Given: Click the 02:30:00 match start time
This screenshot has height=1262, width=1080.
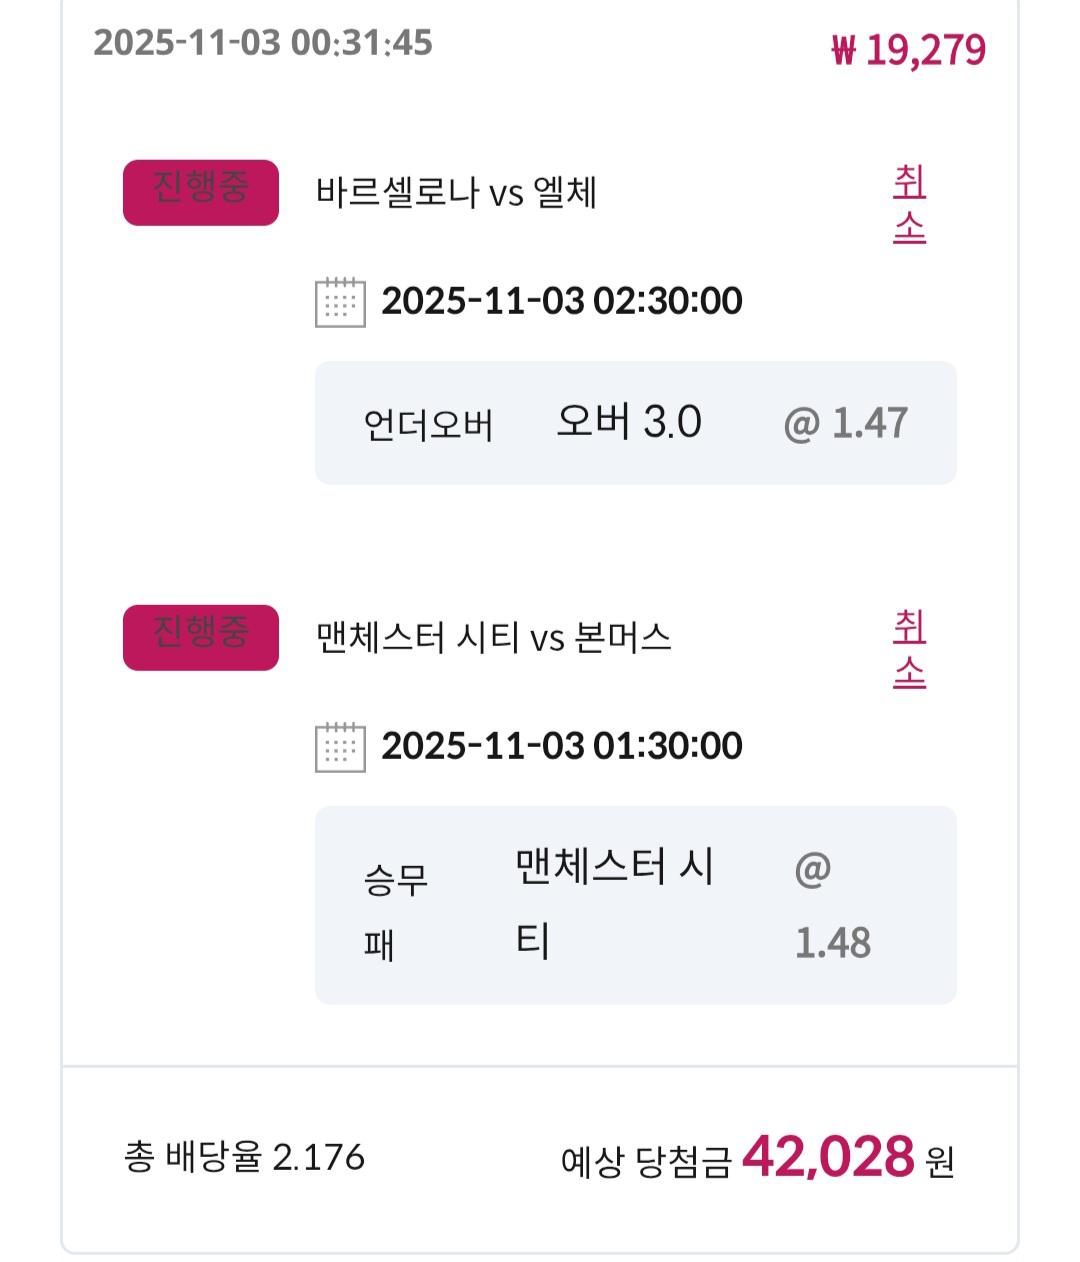Looking at the screenshot, I should [667, 301].
